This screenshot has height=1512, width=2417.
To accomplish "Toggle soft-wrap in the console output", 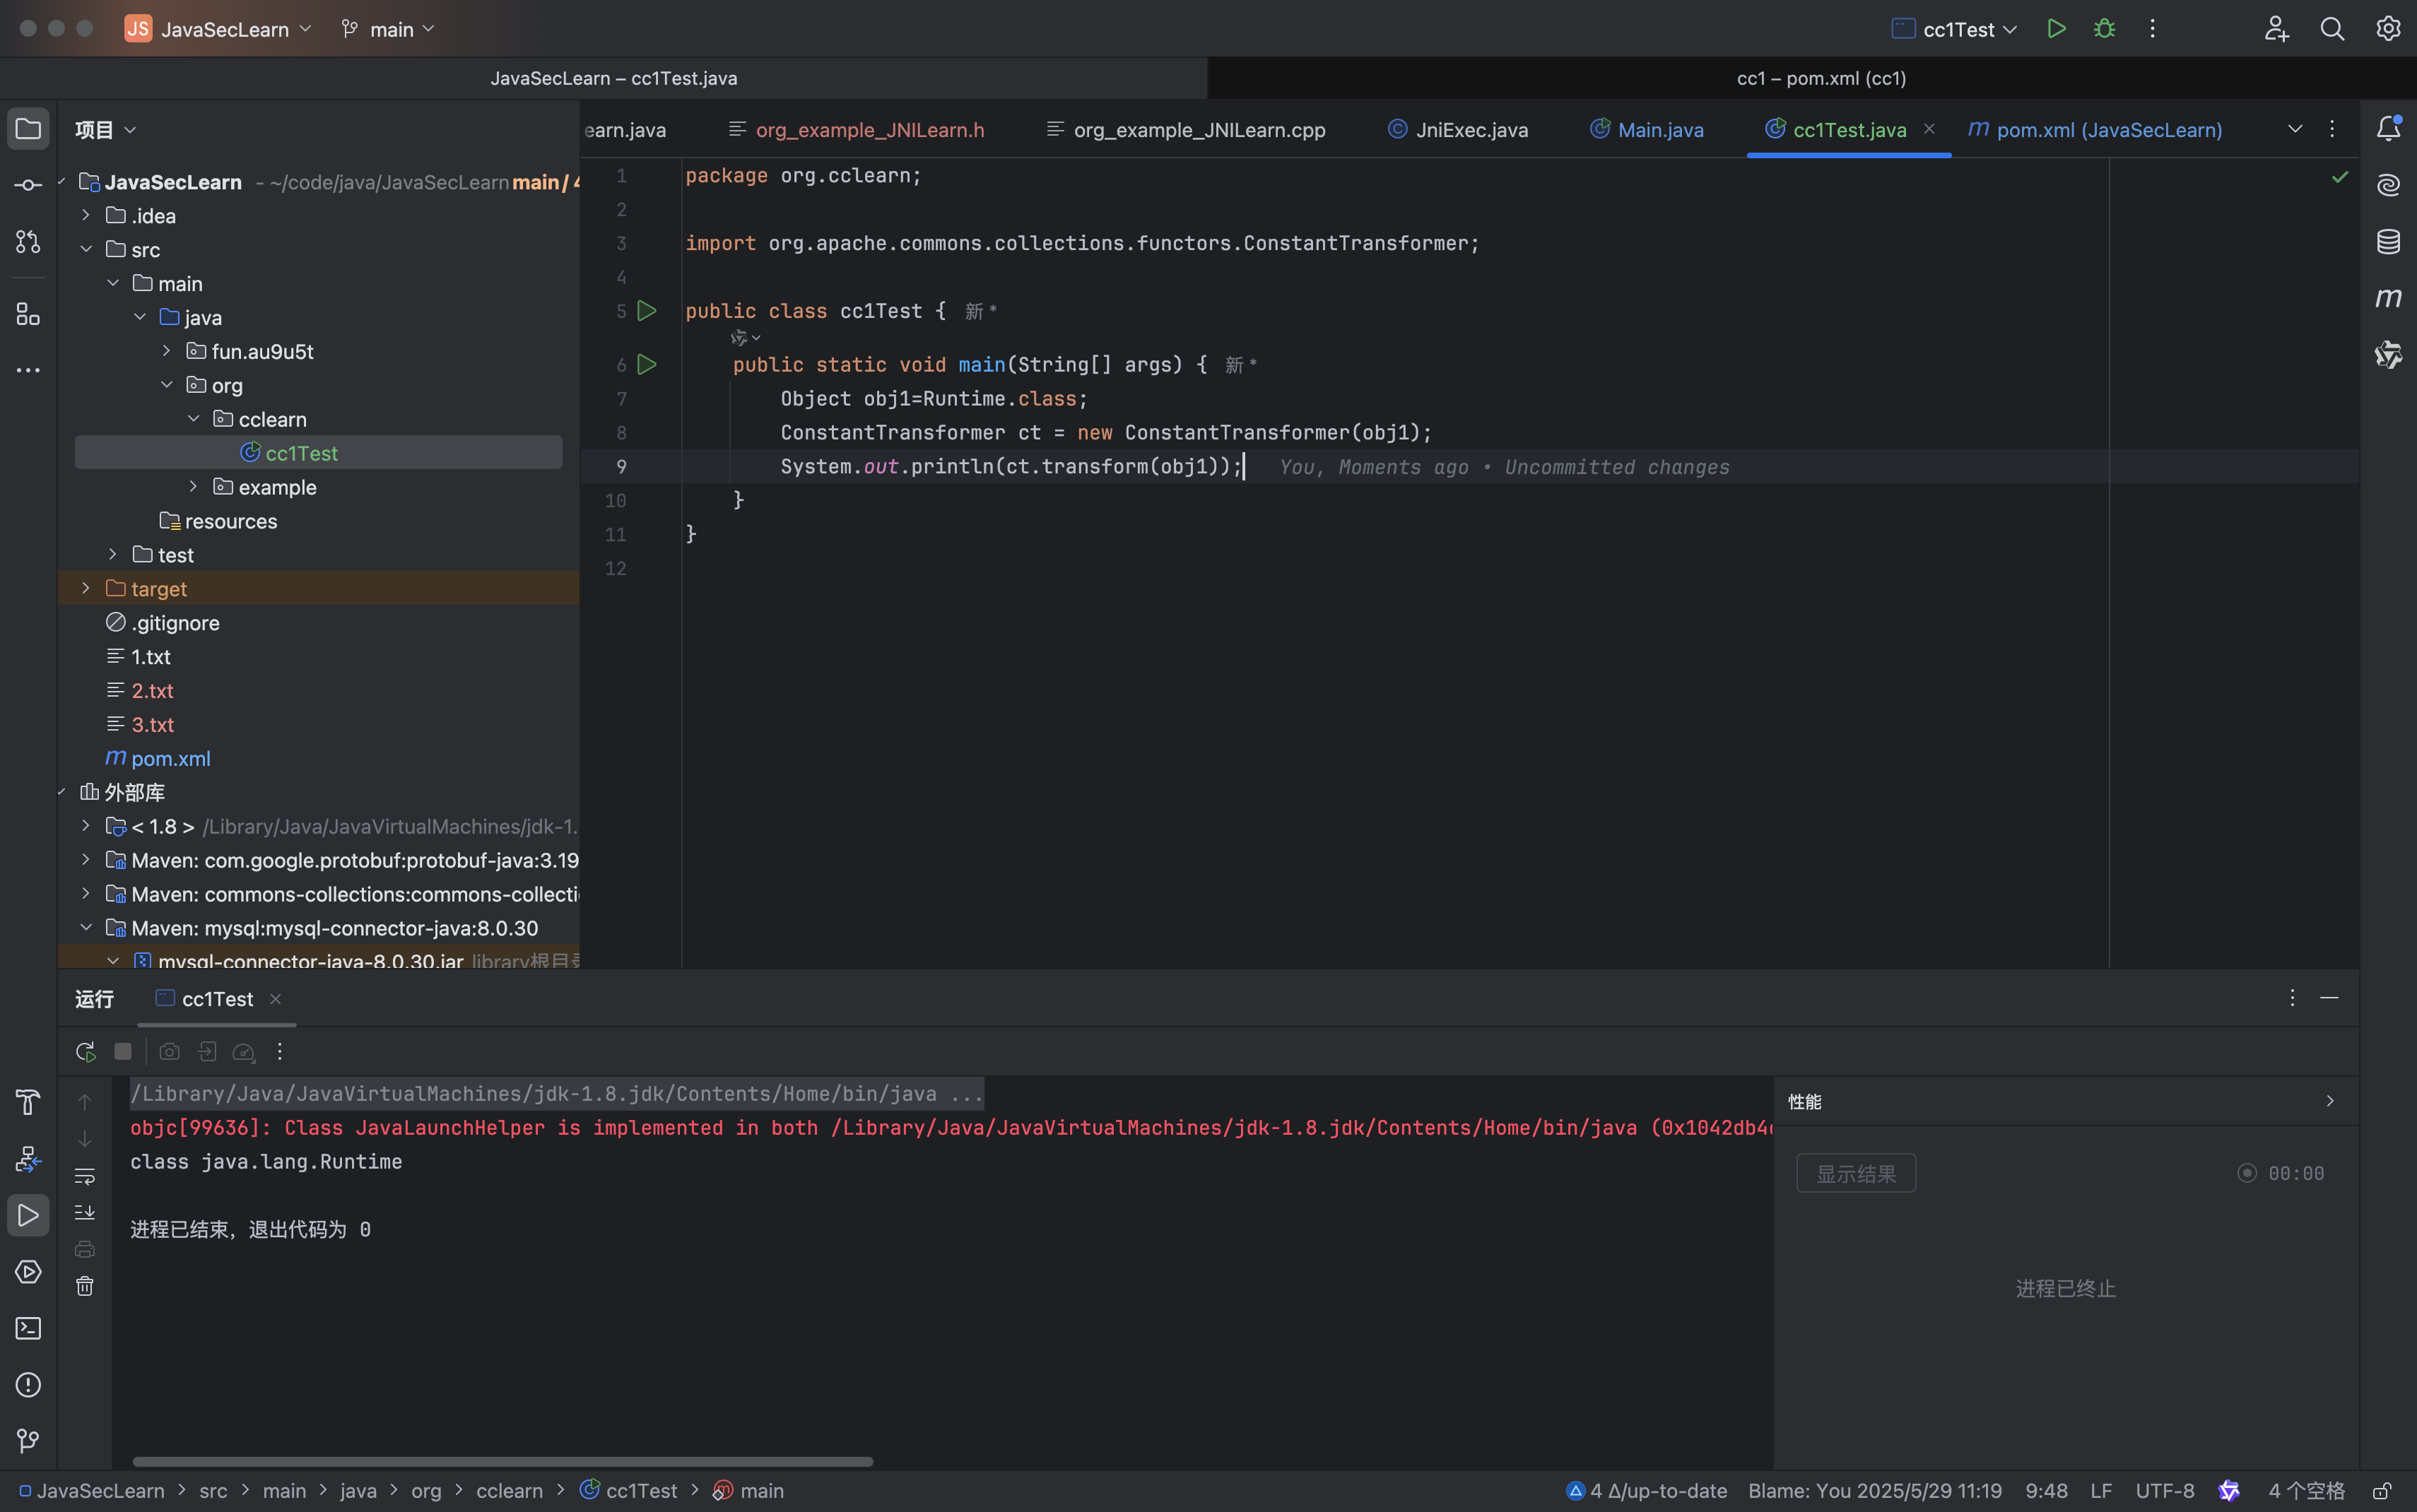I will [x=85, y=1176].
